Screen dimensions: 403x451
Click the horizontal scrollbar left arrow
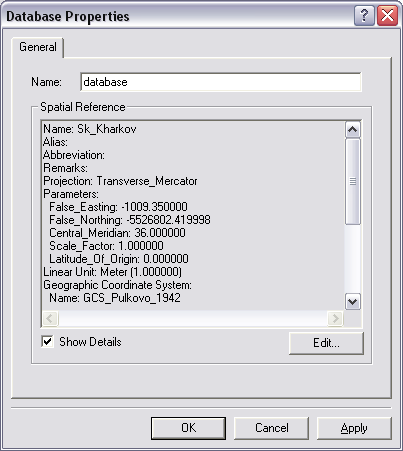(x=50, y=318)
